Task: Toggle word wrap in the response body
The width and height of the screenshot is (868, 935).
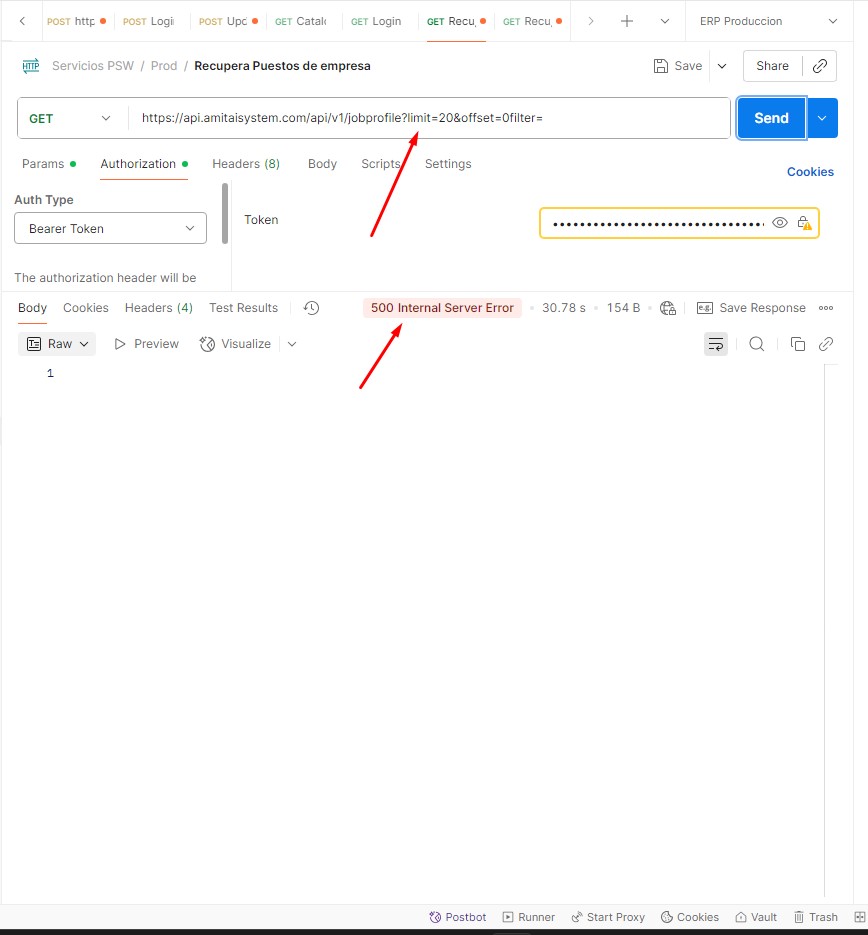Action: click(x=716, y=344)
